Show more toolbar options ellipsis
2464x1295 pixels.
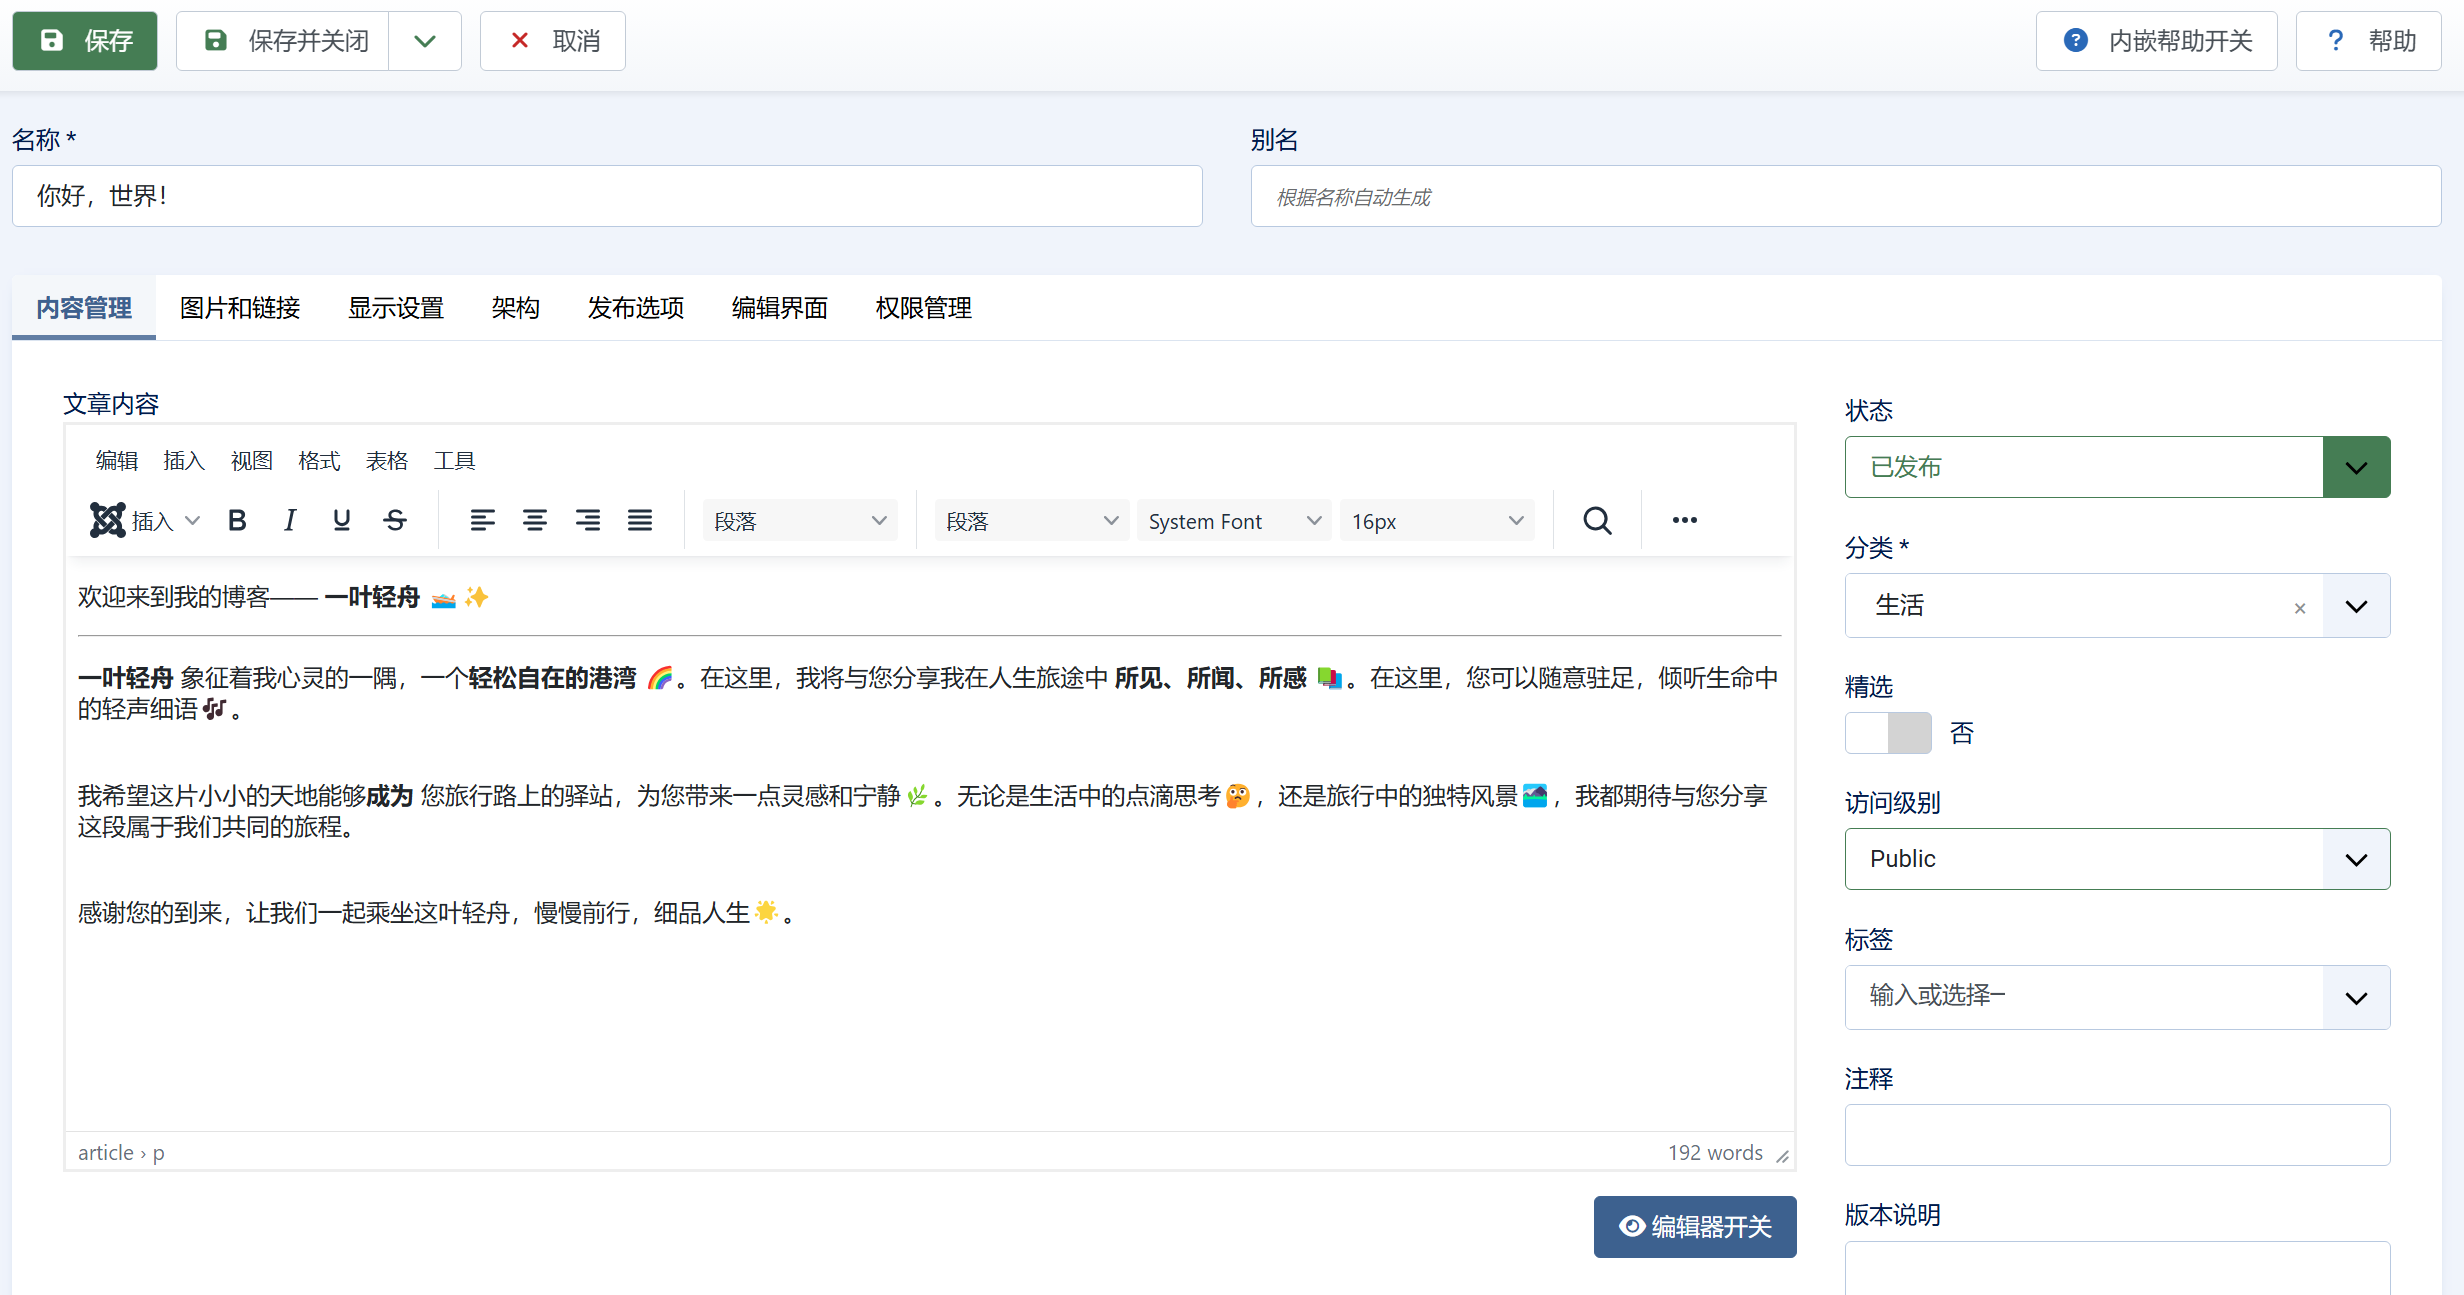click(x=1684, y=520)
